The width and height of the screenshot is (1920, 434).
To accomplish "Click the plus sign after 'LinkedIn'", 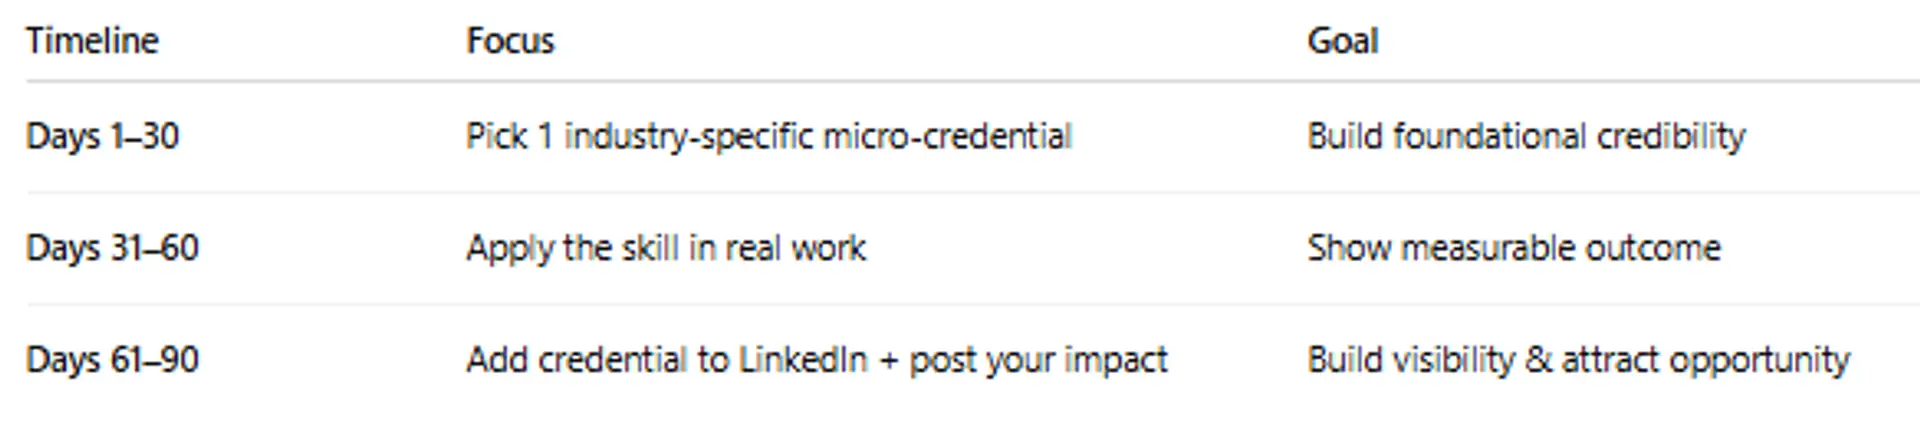I will click(888, 361).
